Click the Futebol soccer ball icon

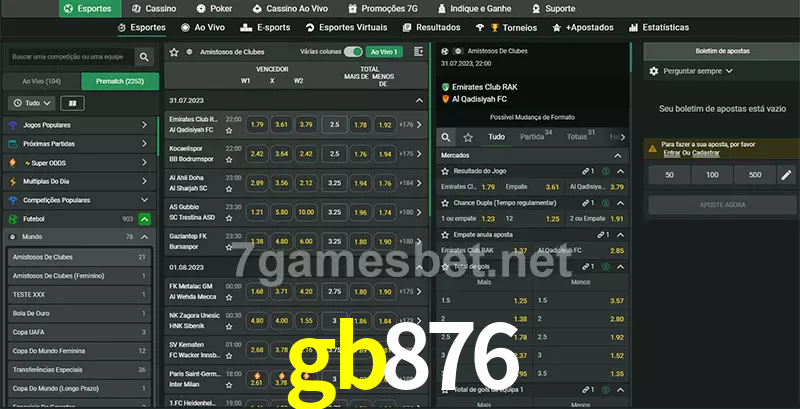point(13,219)
